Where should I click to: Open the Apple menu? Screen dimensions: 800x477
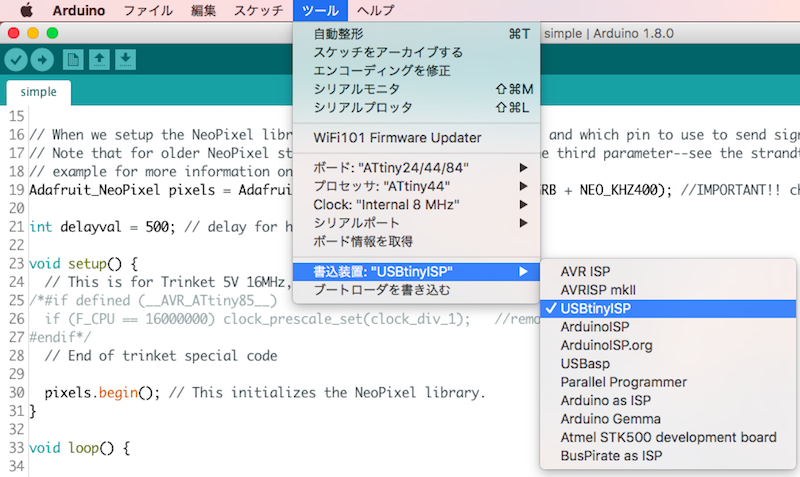[26, 10]
